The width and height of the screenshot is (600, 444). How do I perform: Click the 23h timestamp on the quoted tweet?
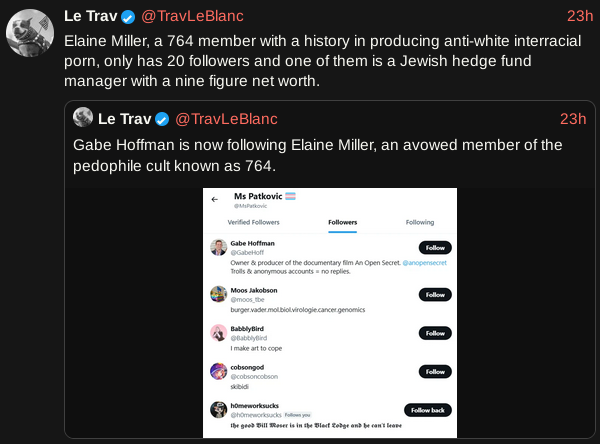(573, 119)
